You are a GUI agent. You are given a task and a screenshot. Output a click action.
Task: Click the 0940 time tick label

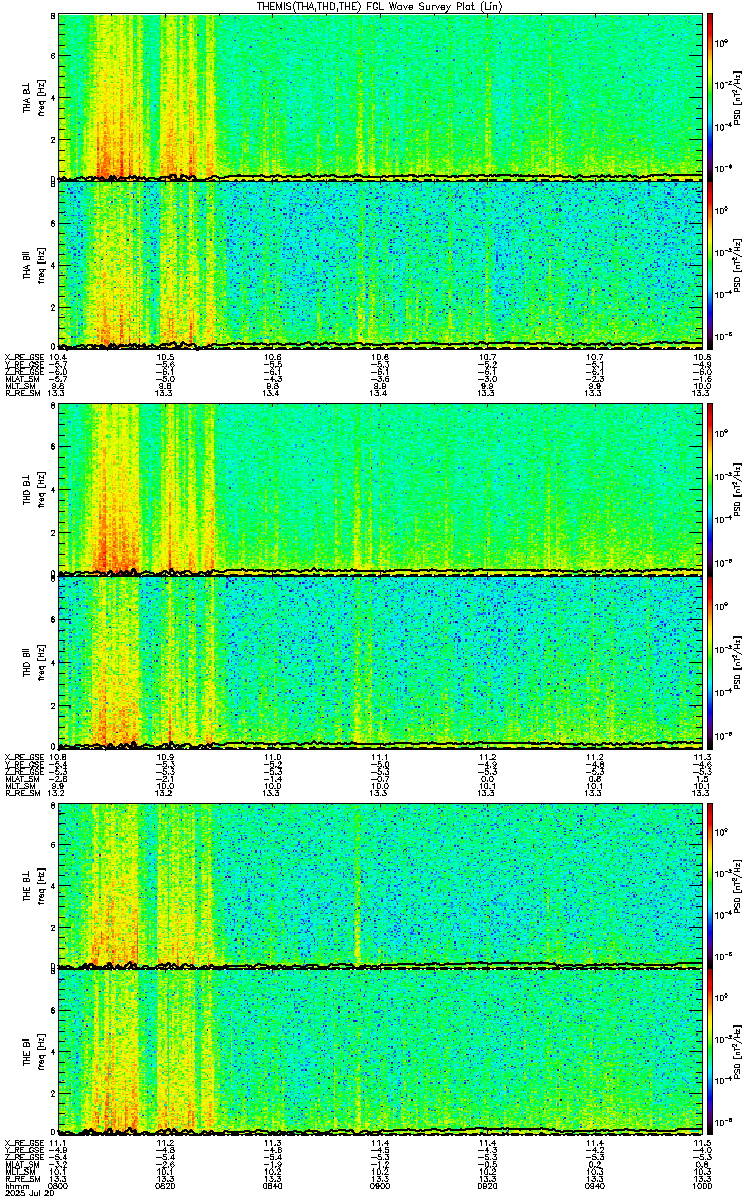[x=595, y=1186]
